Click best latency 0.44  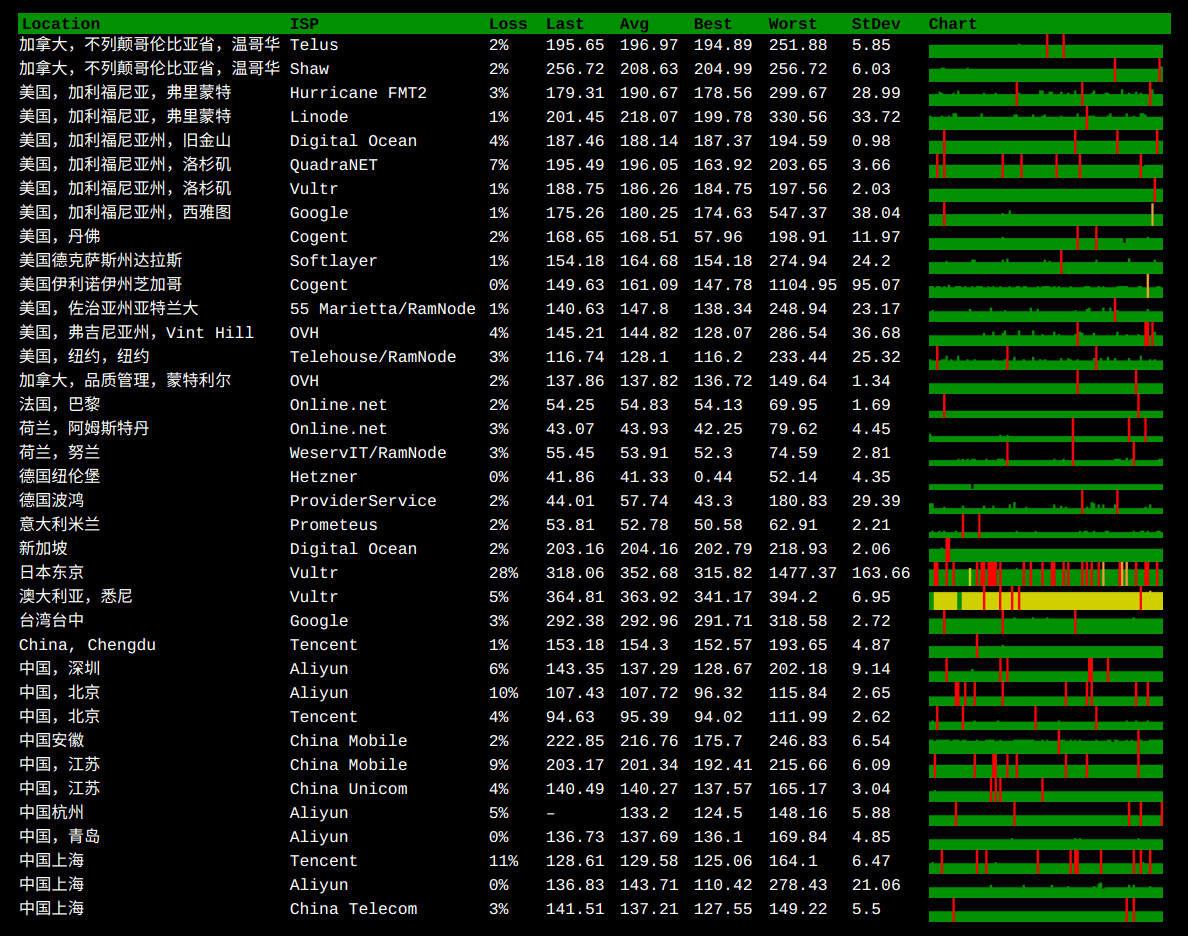(712, 477)
